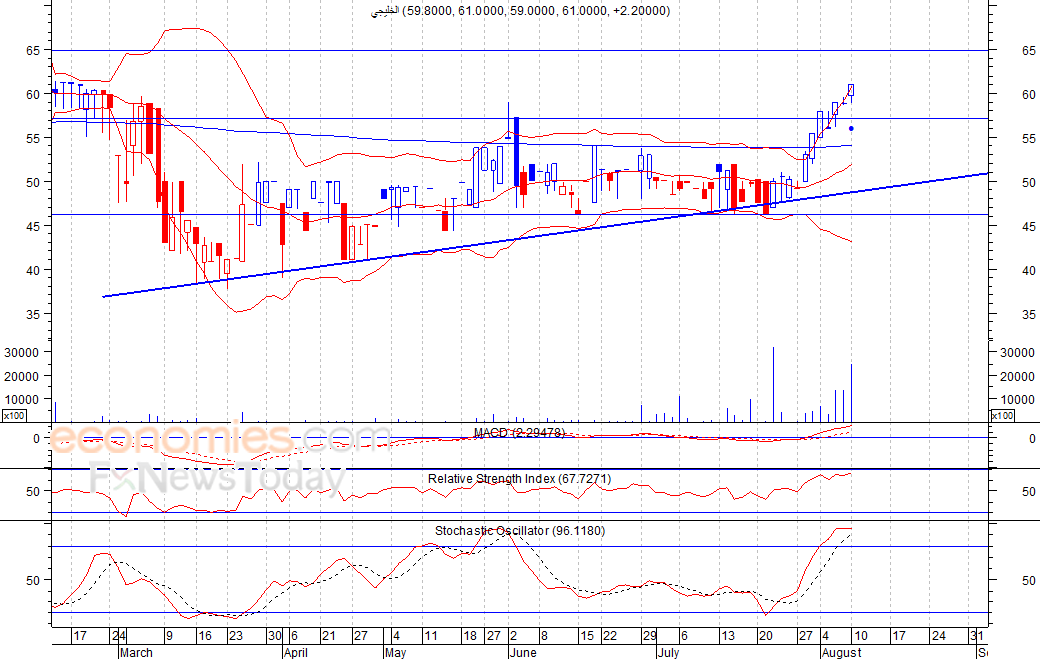The height and width of the screenshot is (659, 1040).
Task: Click date label 11 on the time axis
Action: [430, 636]
